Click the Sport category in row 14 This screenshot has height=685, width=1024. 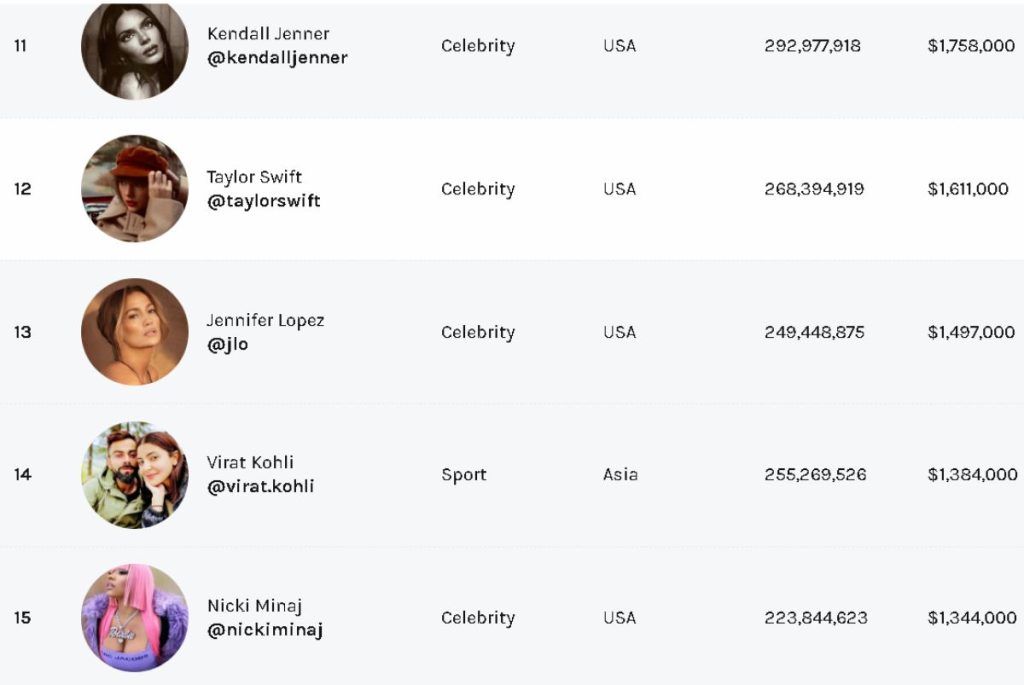tap(464, 475)
